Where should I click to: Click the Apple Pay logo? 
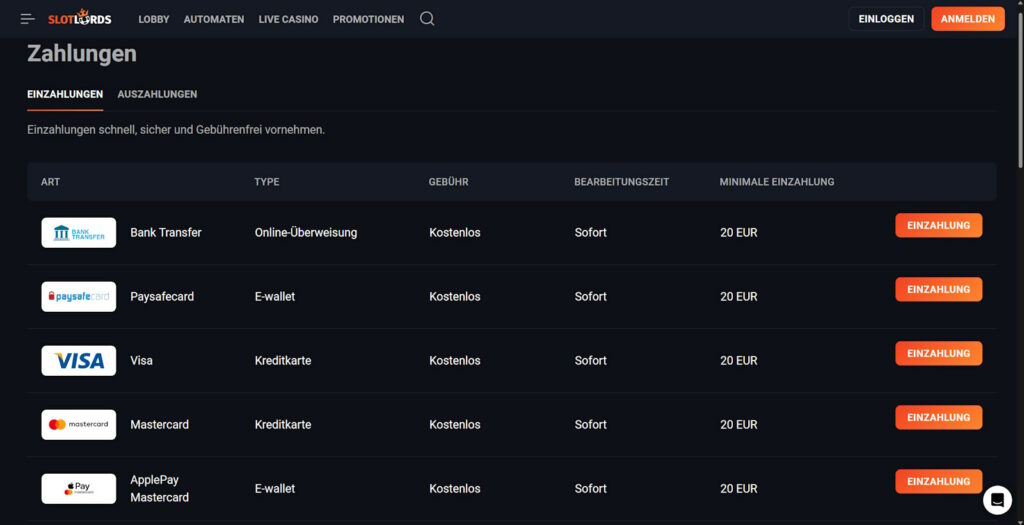[79, 489]
